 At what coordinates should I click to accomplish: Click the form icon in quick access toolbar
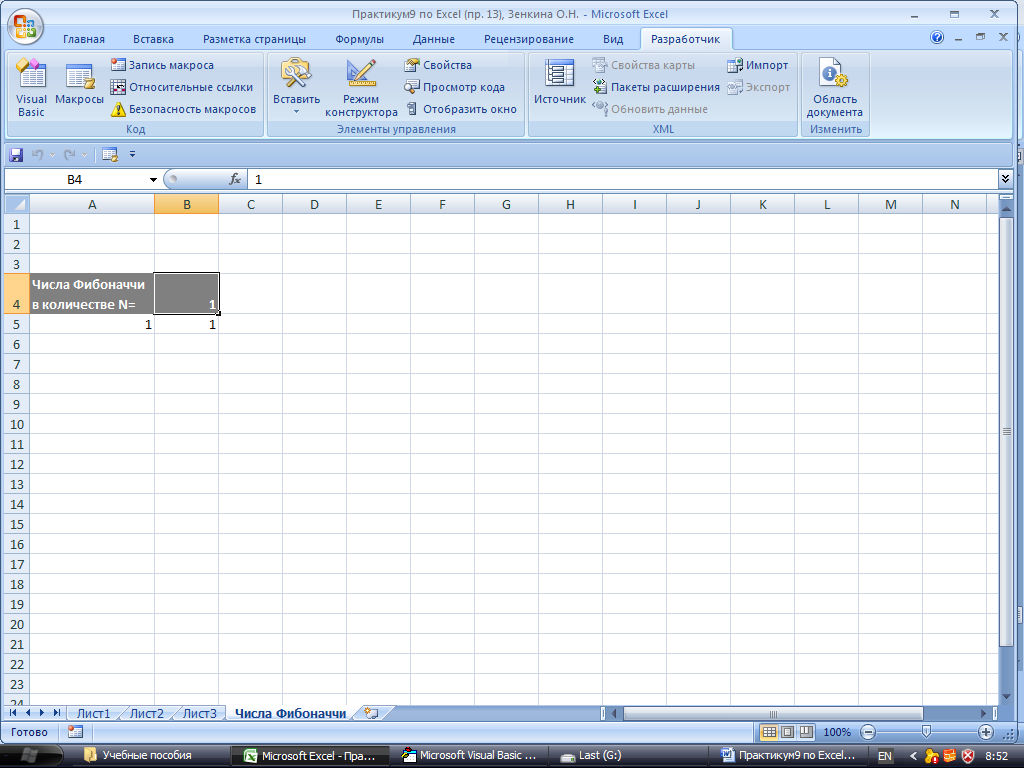(x=110, y=155)
